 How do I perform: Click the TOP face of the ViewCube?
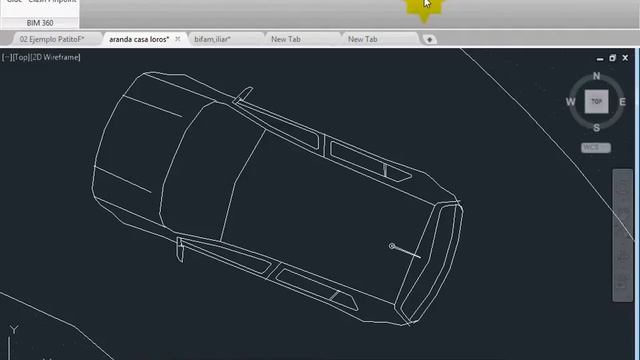(x=596, y=101)
